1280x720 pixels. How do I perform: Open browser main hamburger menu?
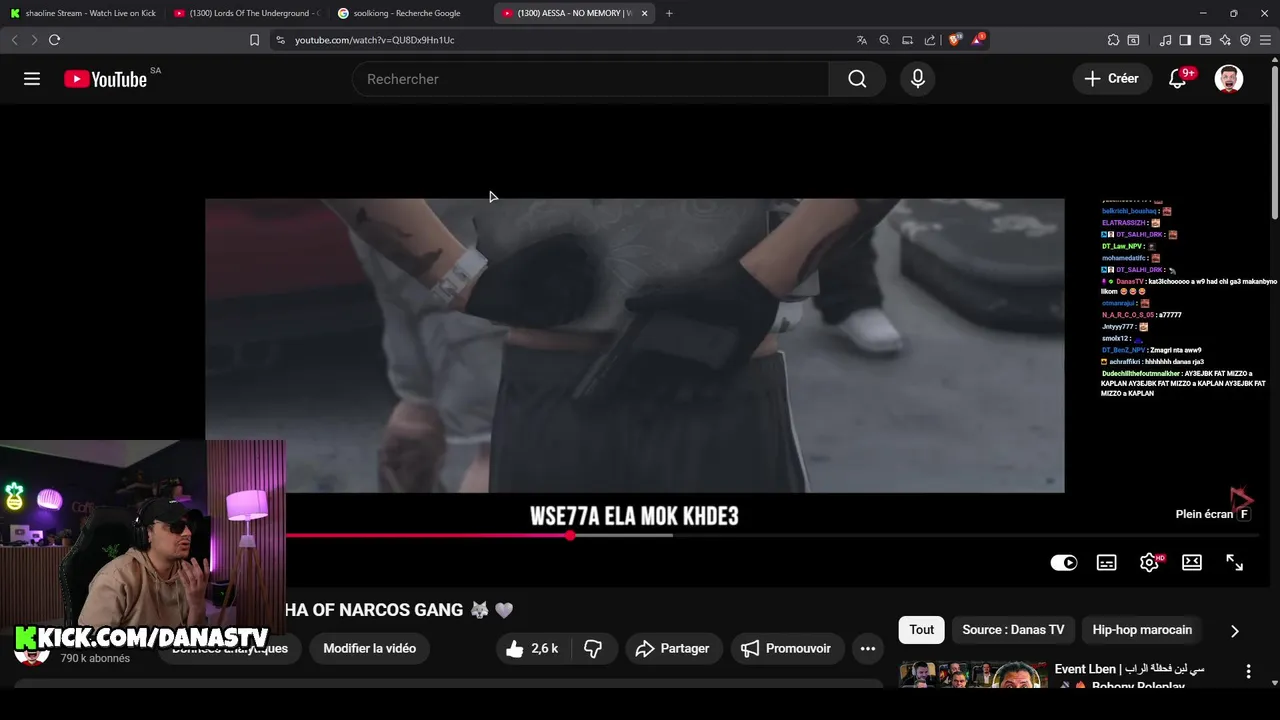[1265, 40]
